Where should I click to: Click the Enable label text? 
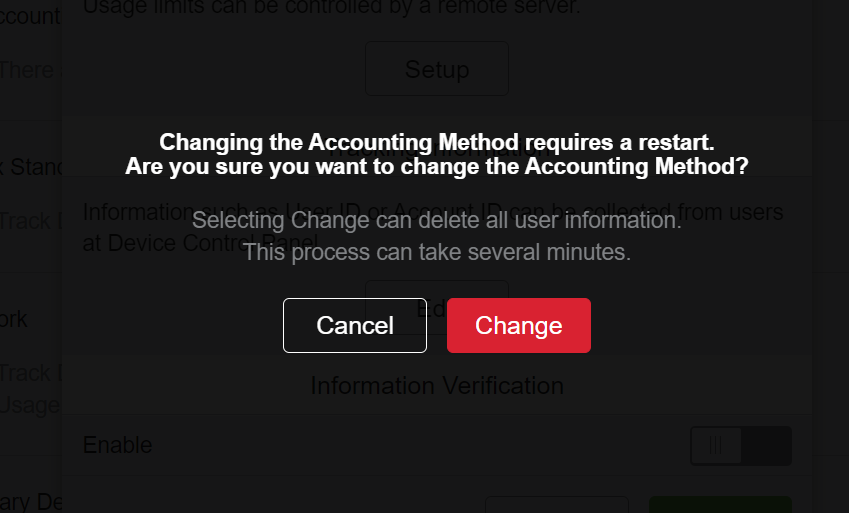click(x=117, y=445)
